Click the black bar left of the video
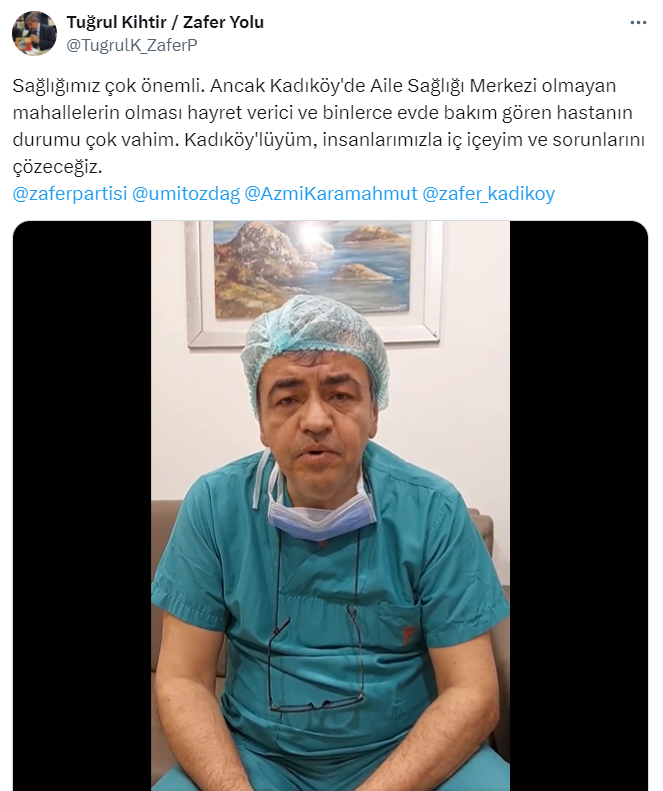 pos(82,505)
